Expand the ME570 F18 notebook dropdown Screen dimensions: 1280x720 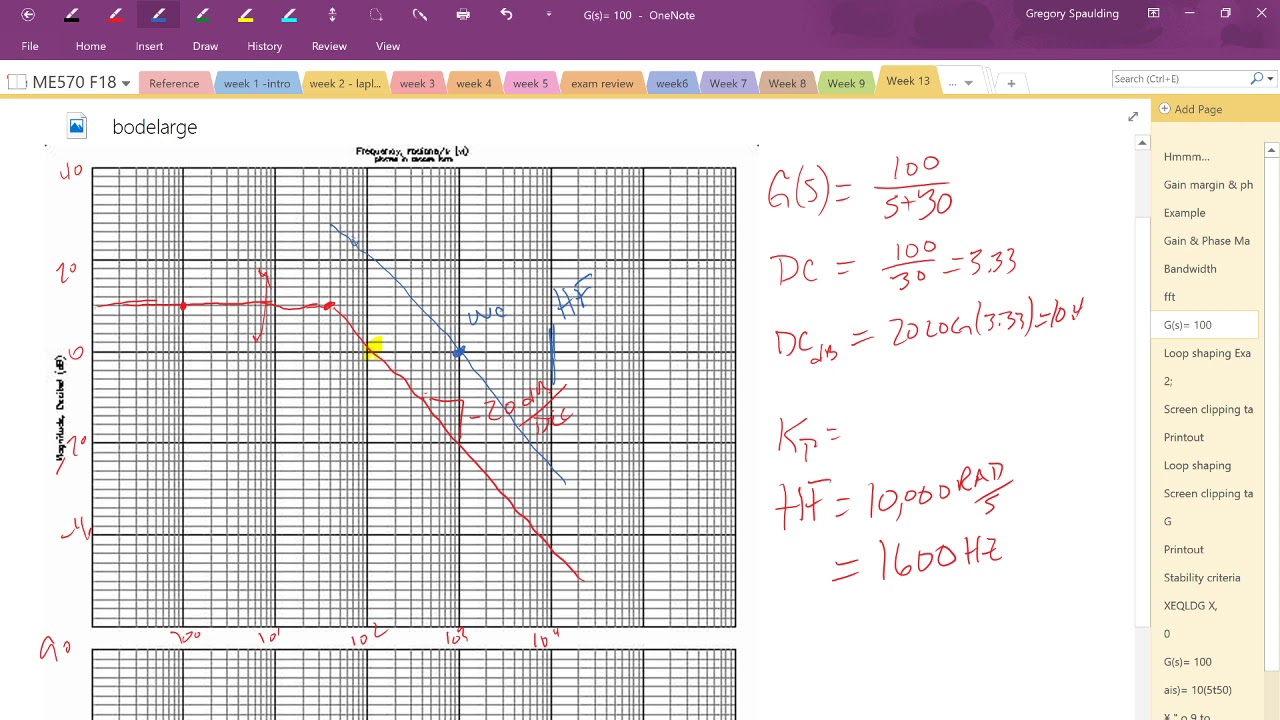[x=126, y=83]
